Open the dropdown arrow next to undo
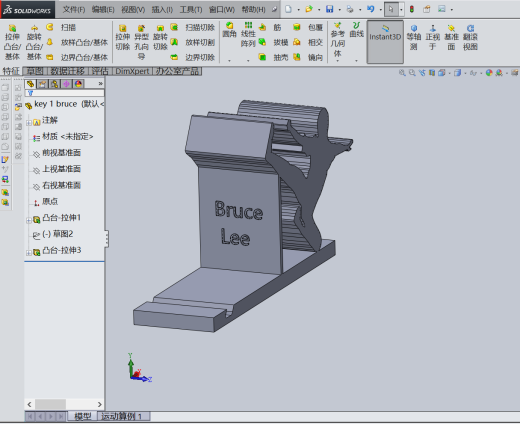520x424 pixels. pyautogui.click(x=381, y=10)
